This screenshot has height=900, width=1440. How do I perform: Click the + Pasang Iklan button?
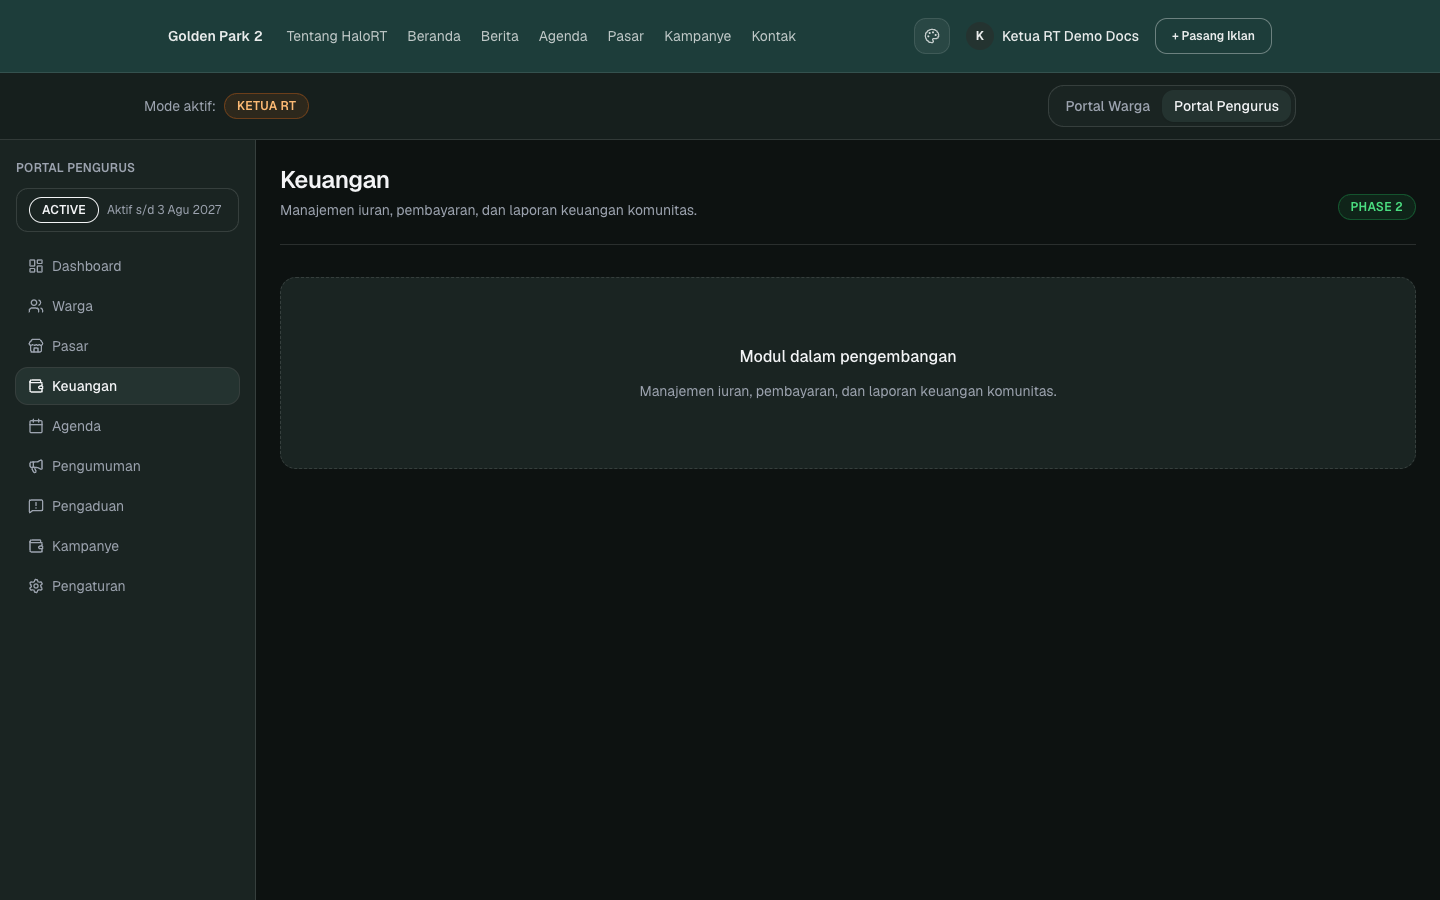point(1213,36)
